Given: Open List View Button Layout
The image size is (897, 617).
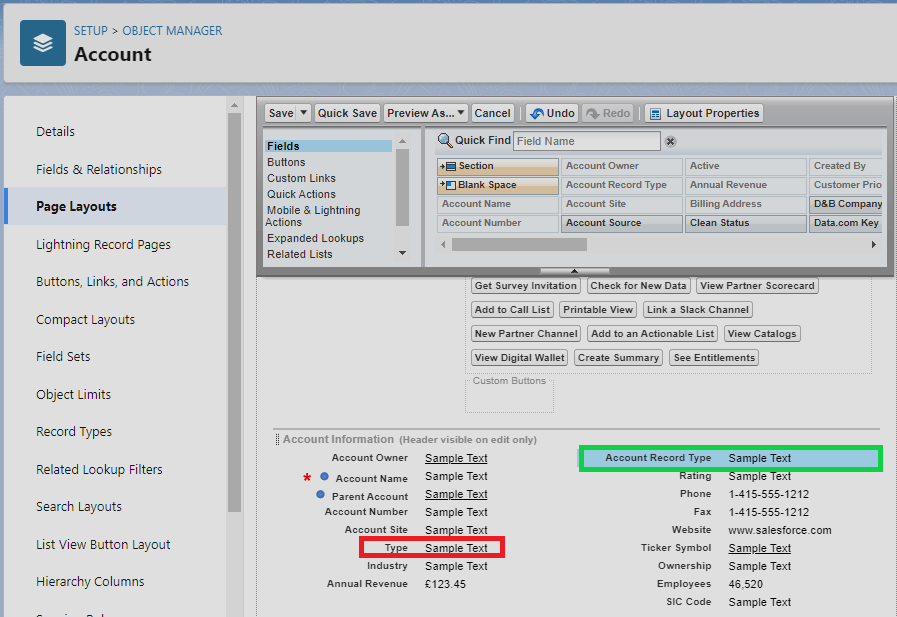Looking at the screenshot, I should pos(104,544).
